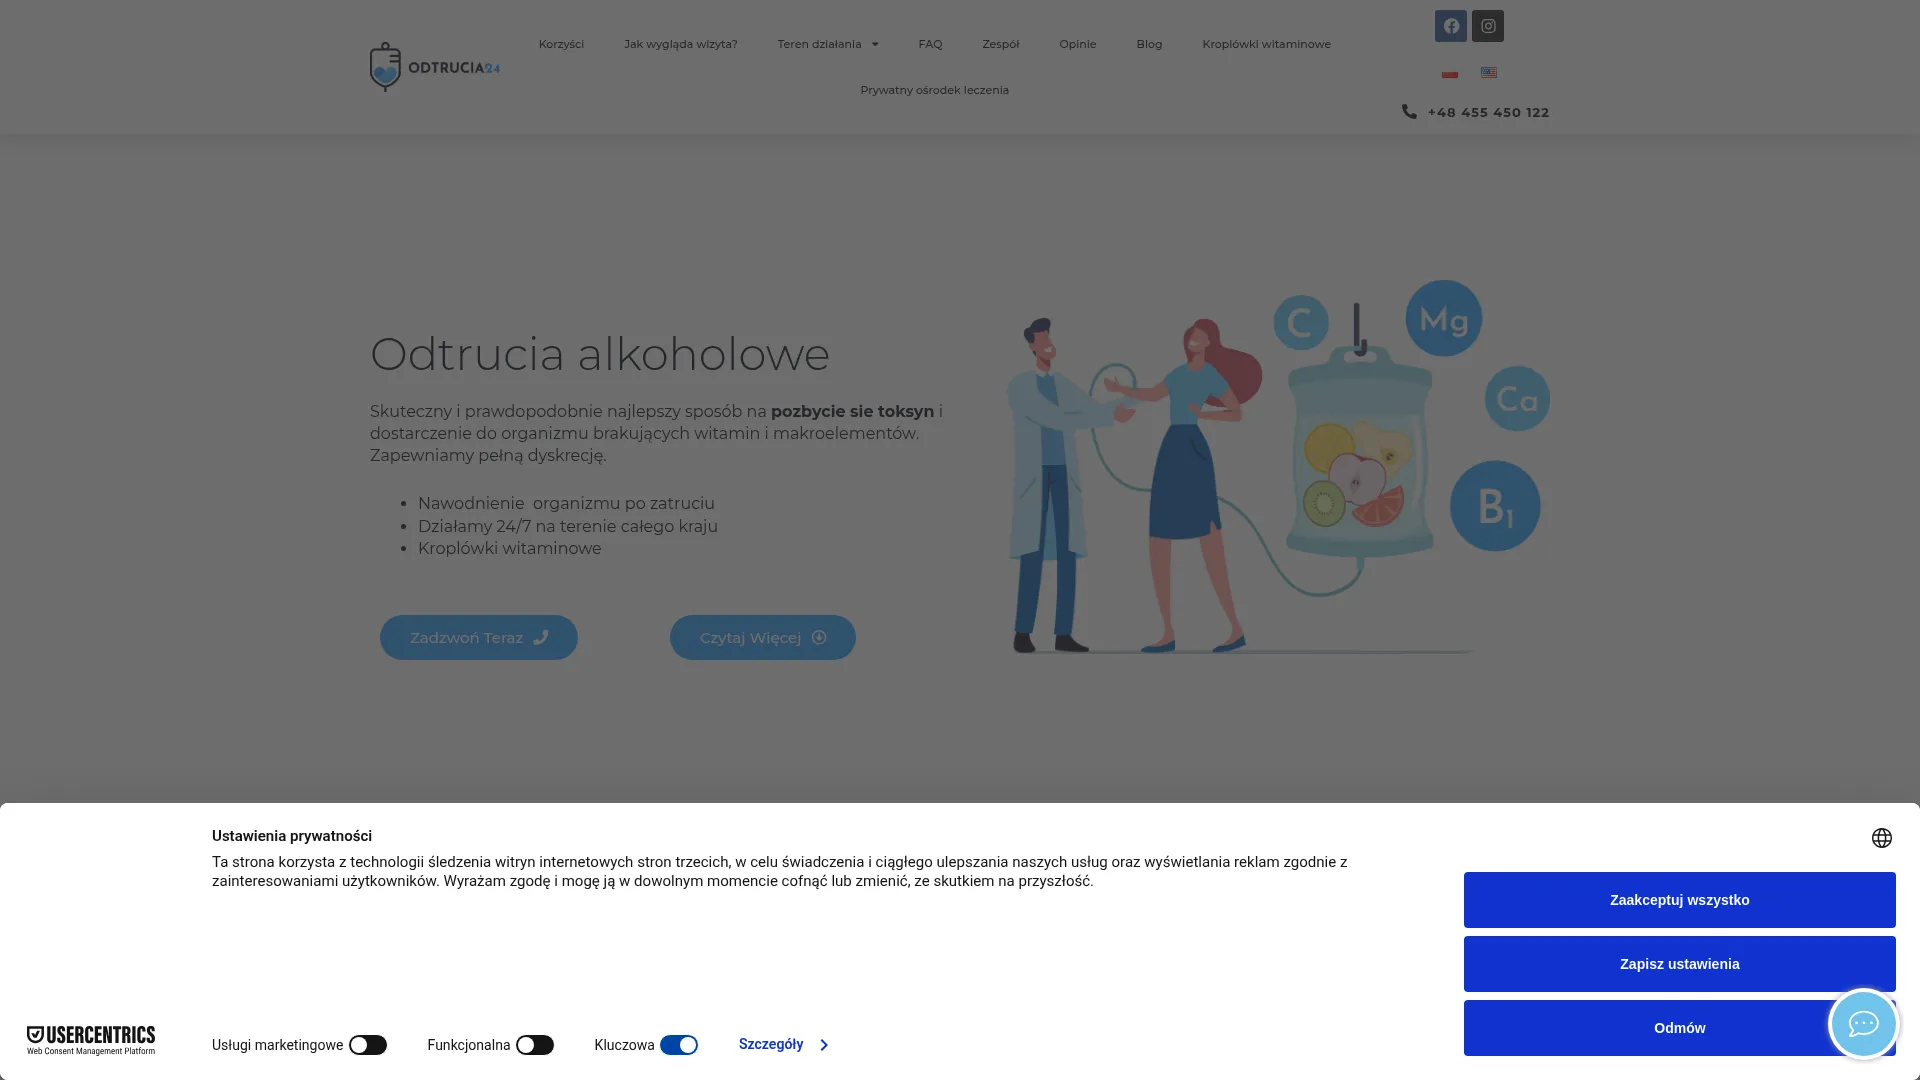
Task: Open the Facebook page icon
Action: pos(1450,25)
